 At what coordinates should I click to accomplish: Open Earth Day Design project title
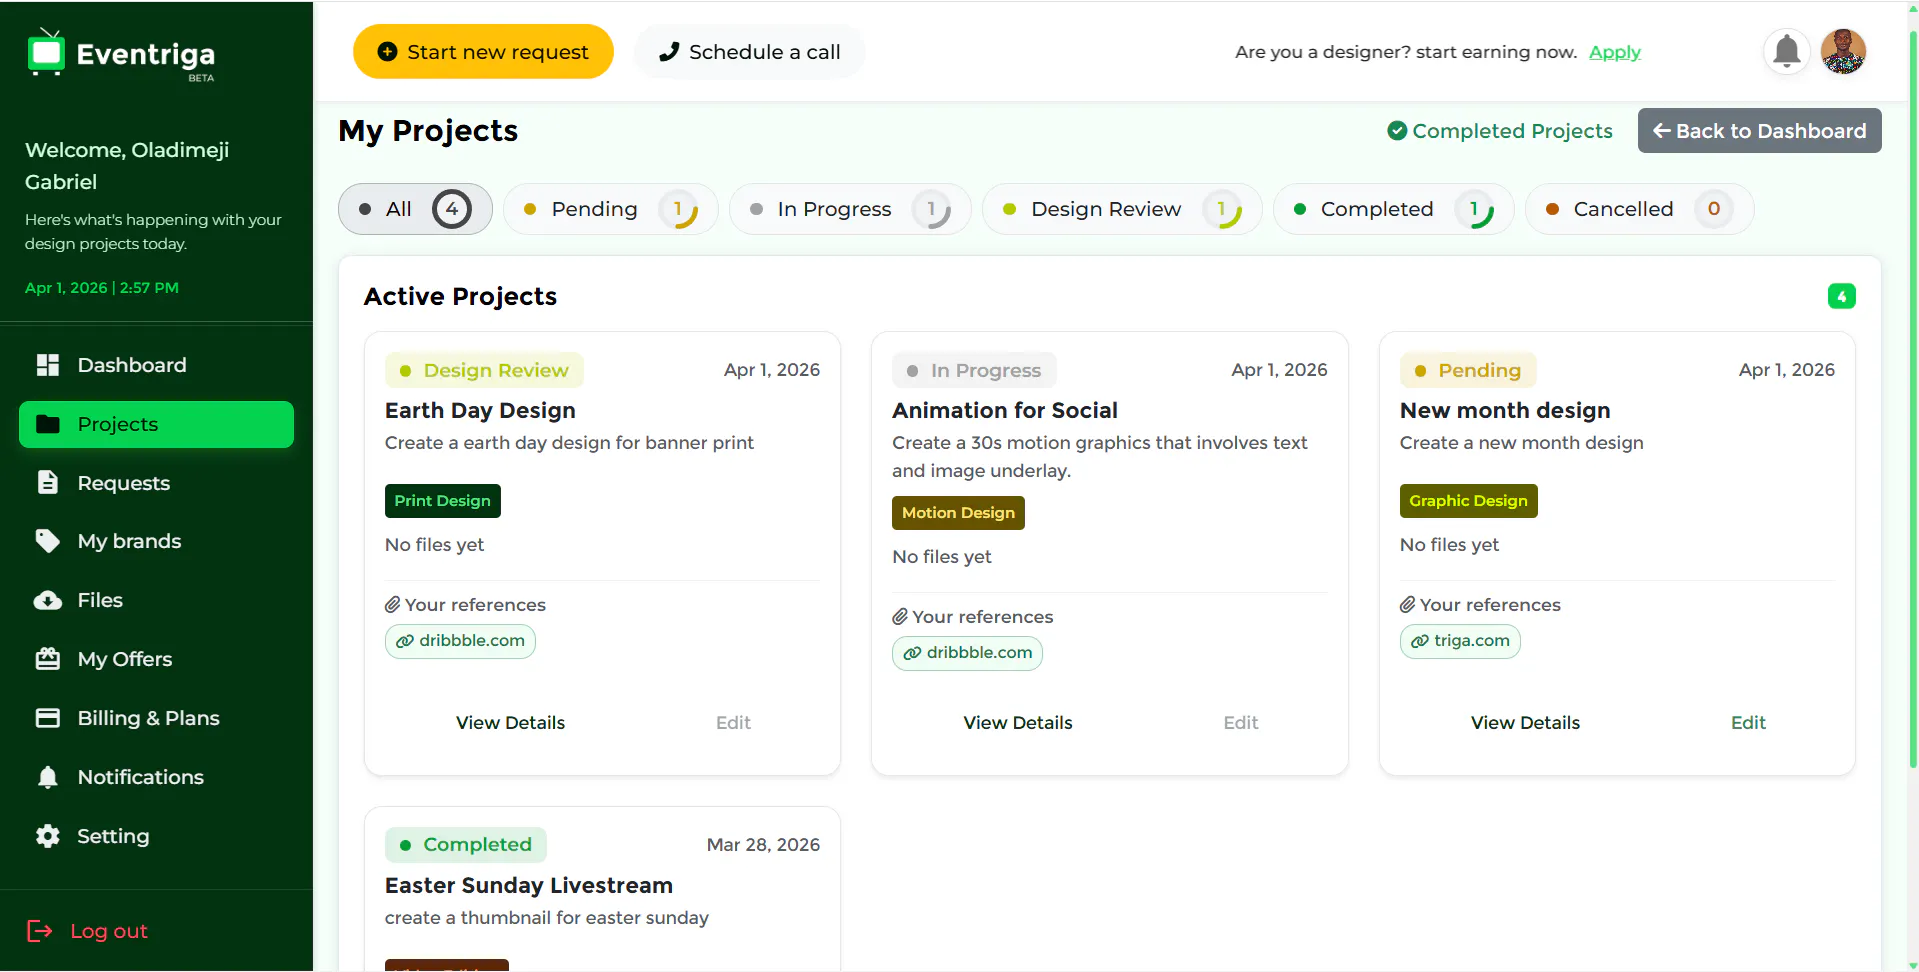(480, 410)
